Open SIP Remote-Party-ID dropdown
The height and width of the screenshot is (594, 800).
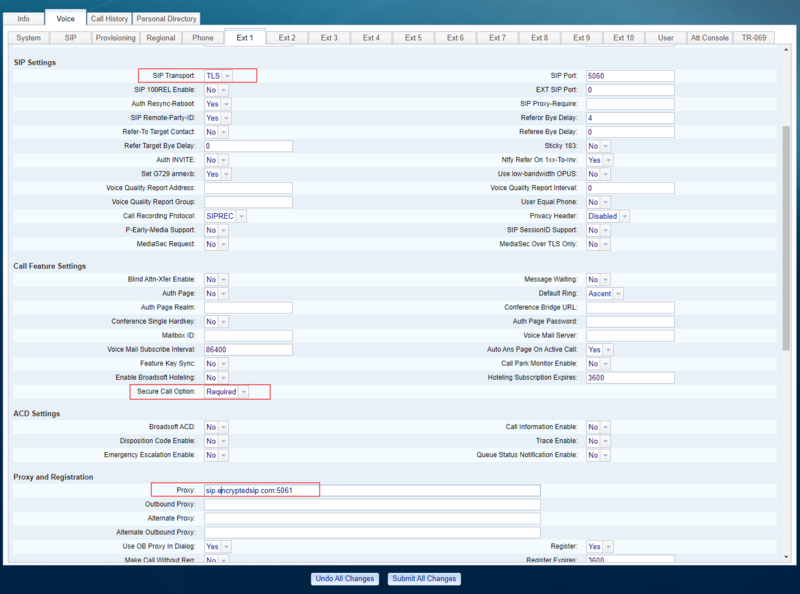[x=218, y=118]
